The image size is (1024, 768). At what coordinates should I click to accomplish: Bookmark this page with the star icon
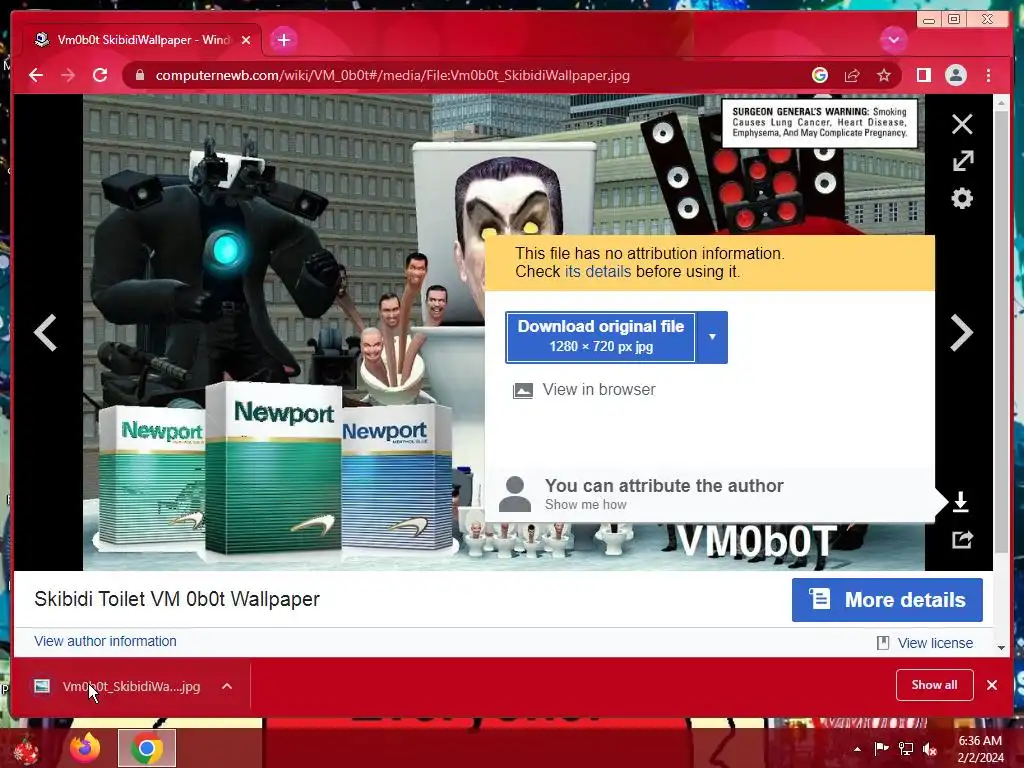click(884, 75)
